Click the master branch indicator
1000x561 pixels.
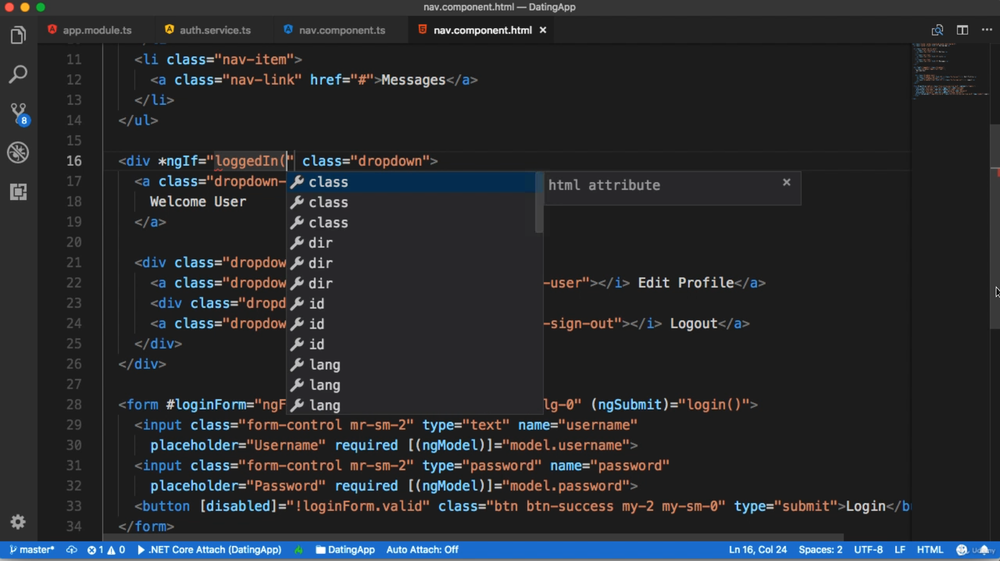tap(32, 550)
